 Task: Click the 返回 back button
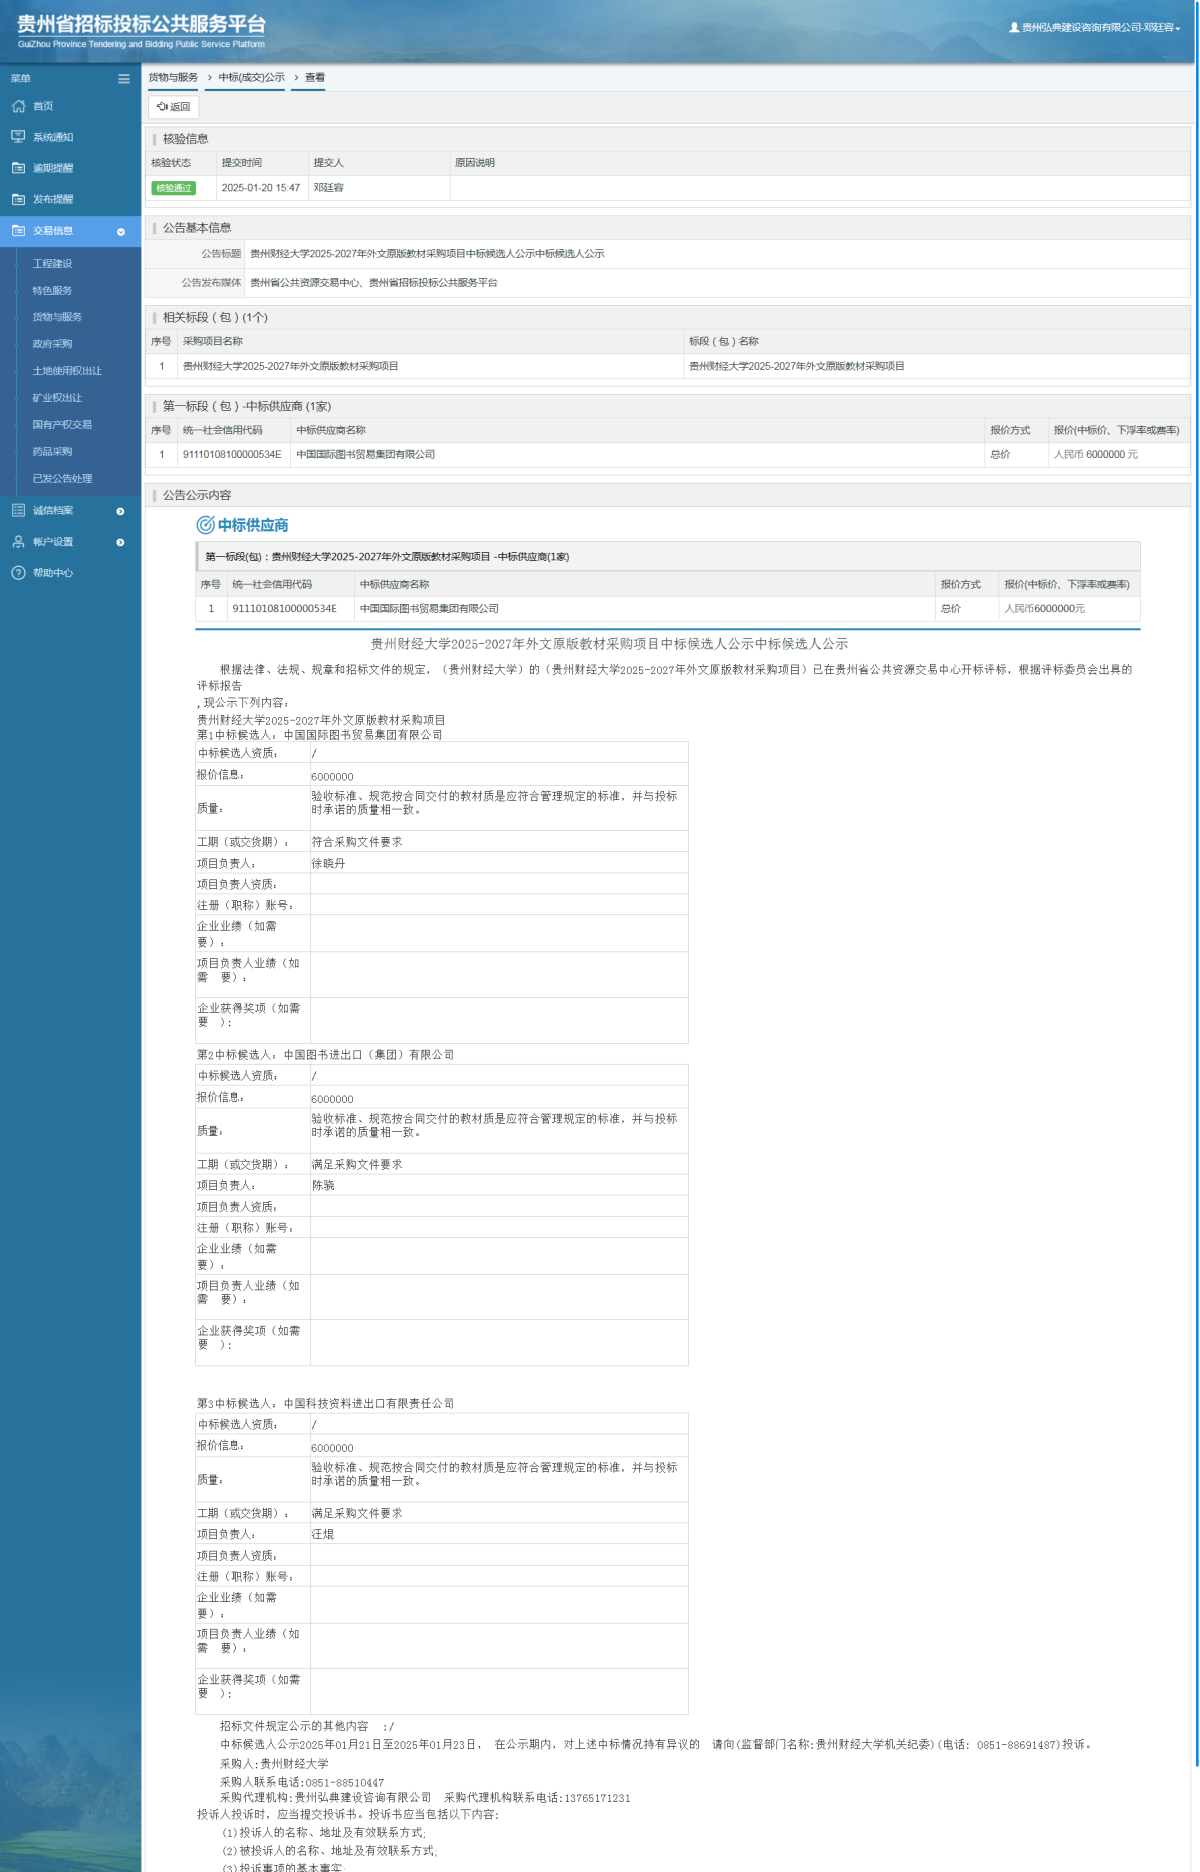tap(174, 107)
